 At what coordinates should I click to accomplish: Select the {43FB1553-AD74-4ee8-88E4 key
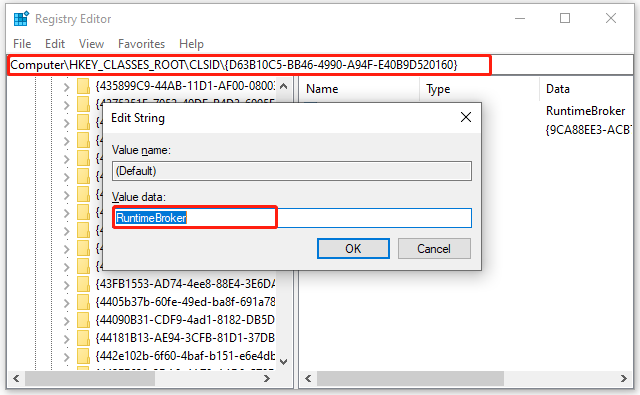click(185, 284)
